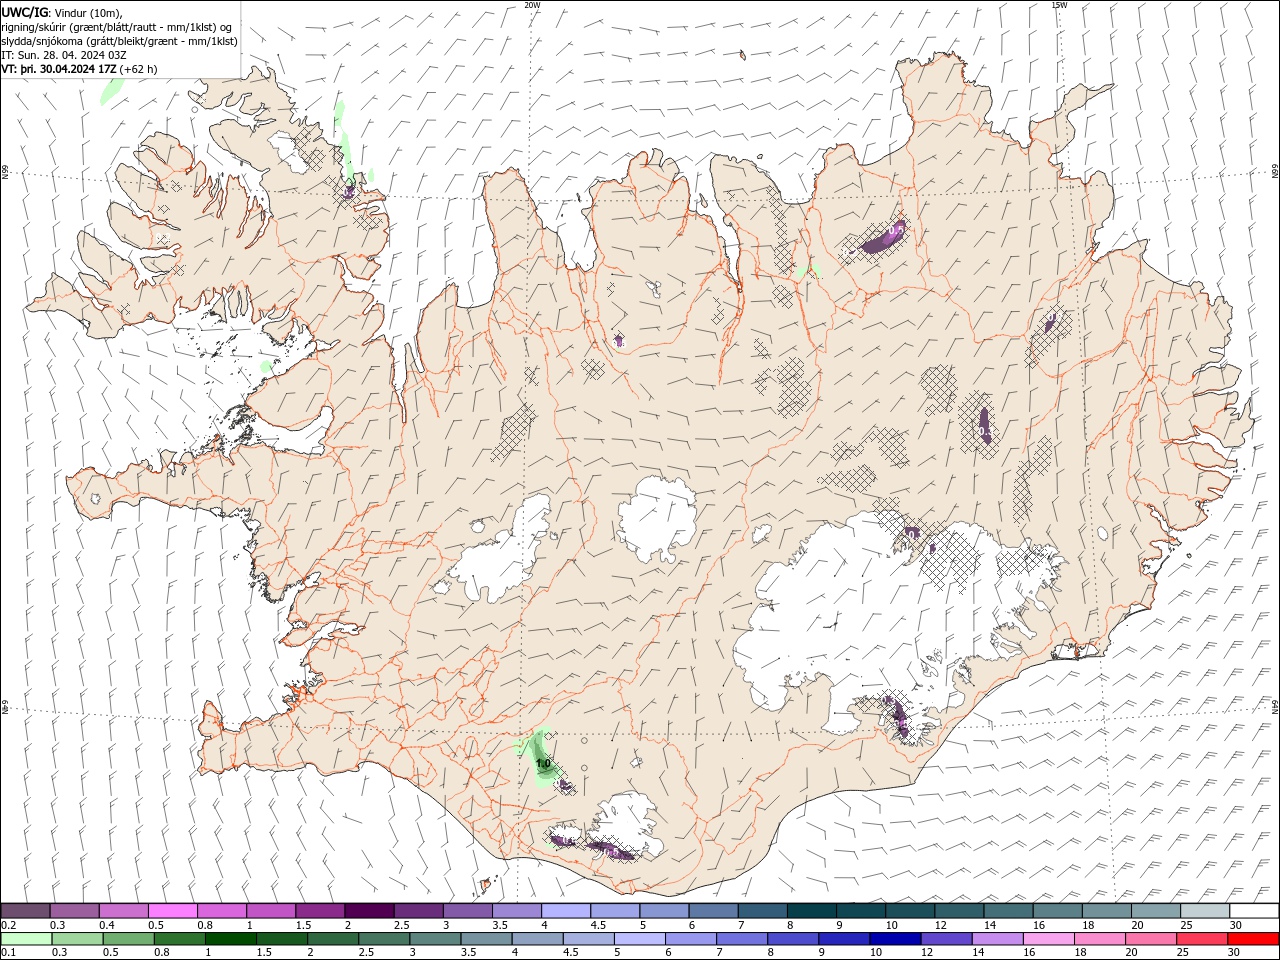
Task: Select the 0.8 swatch in top legend bar
Action: pos(221,911)
